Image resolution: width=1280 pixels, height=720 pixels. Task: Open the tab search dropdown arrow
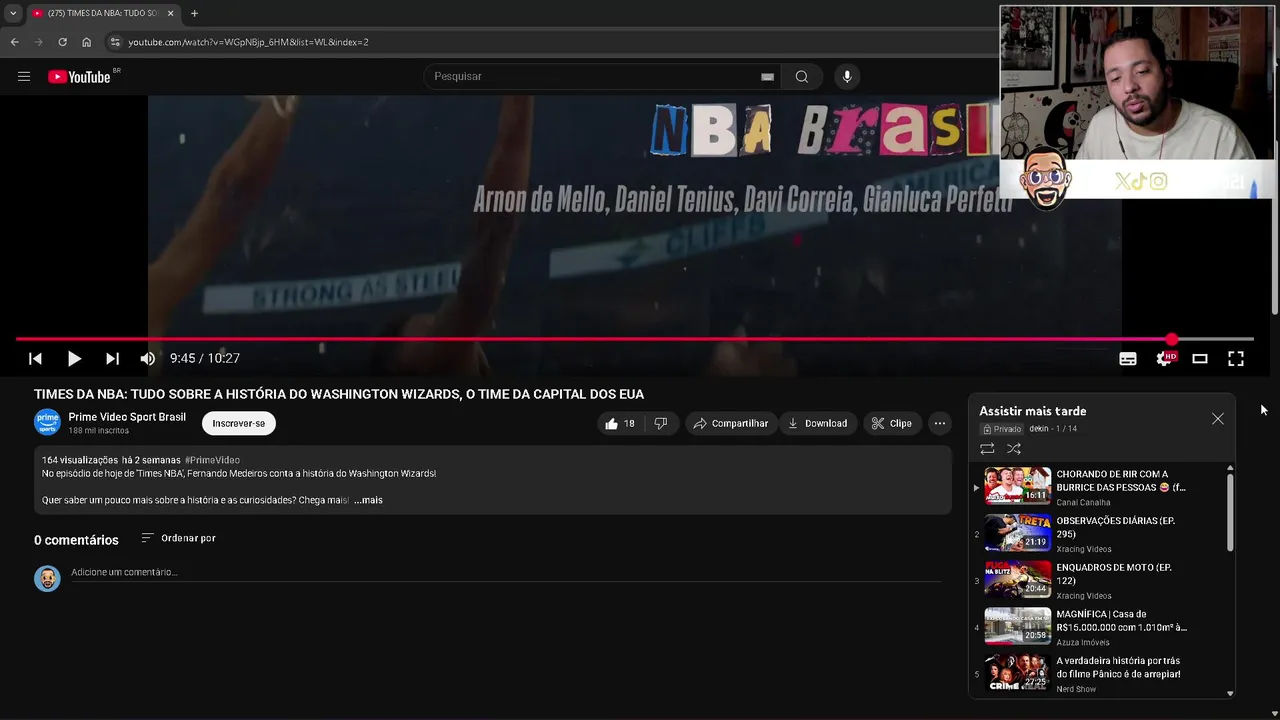13,13
